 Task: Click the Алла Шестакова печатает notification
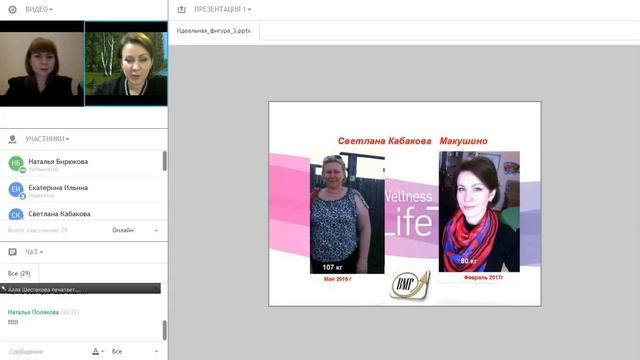80,289
